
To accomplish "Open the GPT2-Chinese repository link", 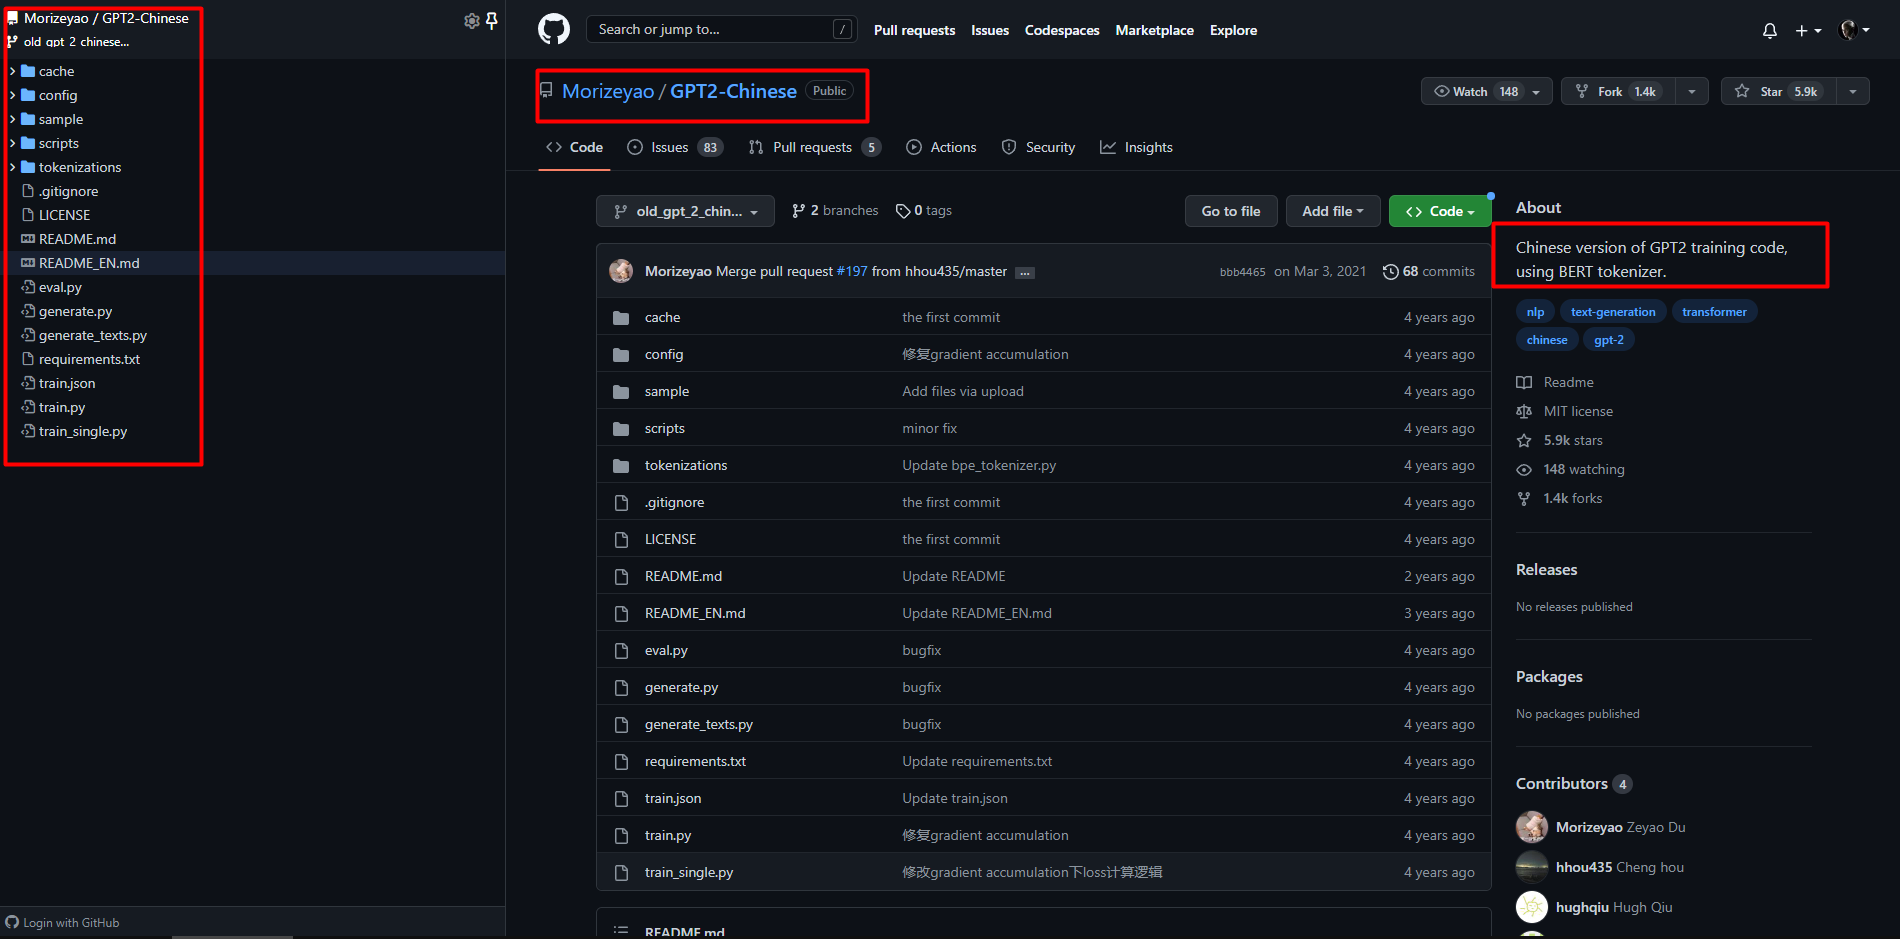I will click(x=733, y=91).
